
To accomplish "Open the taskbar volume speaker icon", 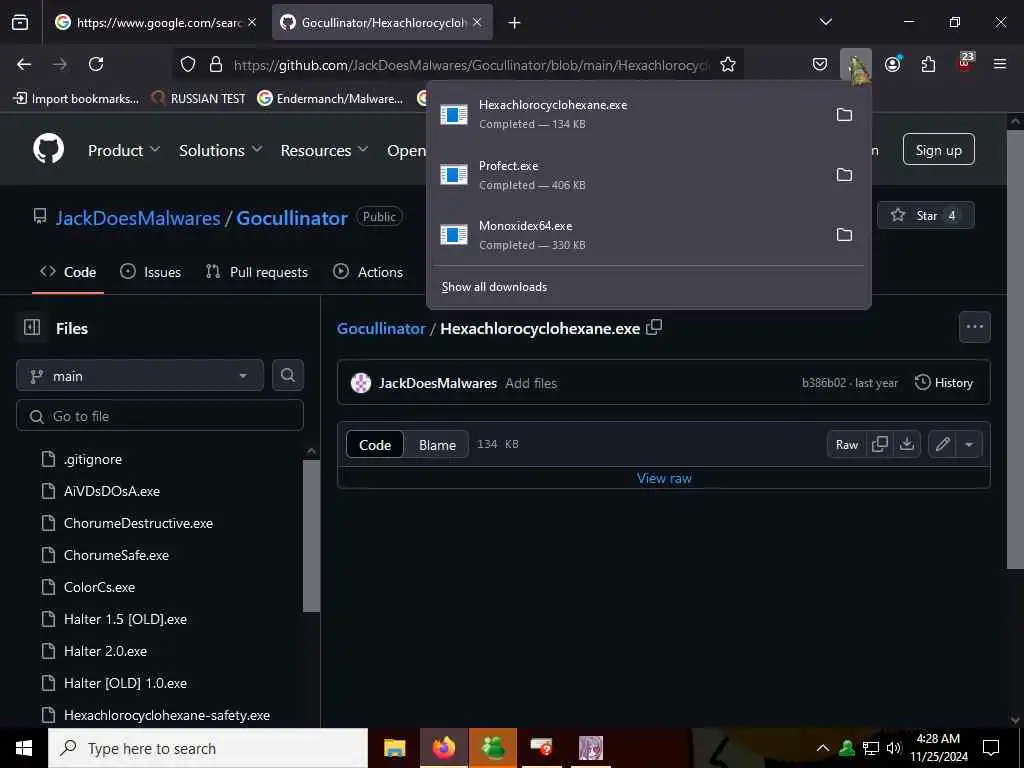I will tap(894, 748).
